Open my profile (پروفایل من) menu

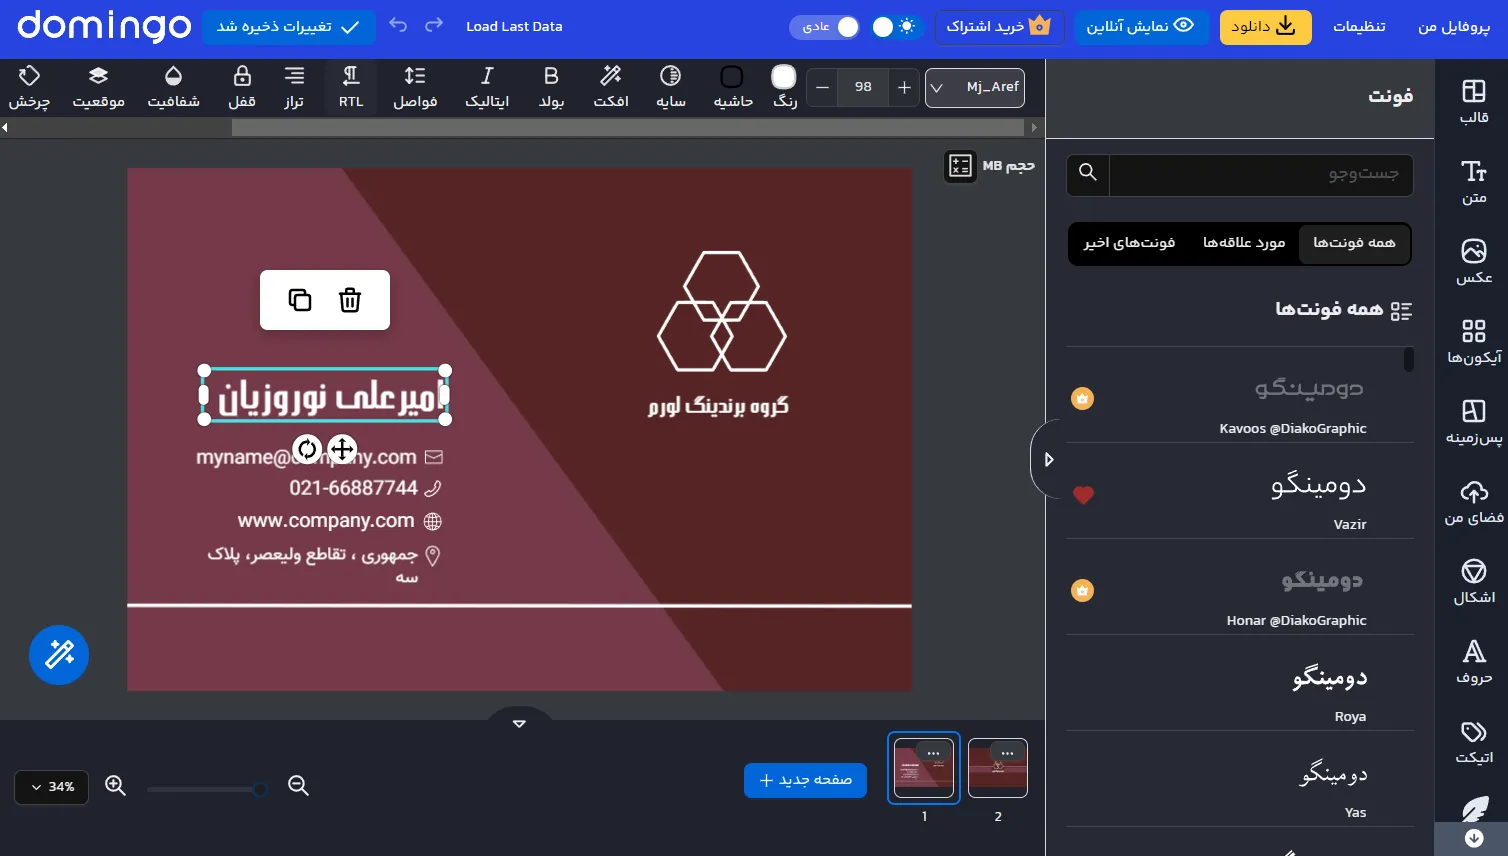[1453, 27]
